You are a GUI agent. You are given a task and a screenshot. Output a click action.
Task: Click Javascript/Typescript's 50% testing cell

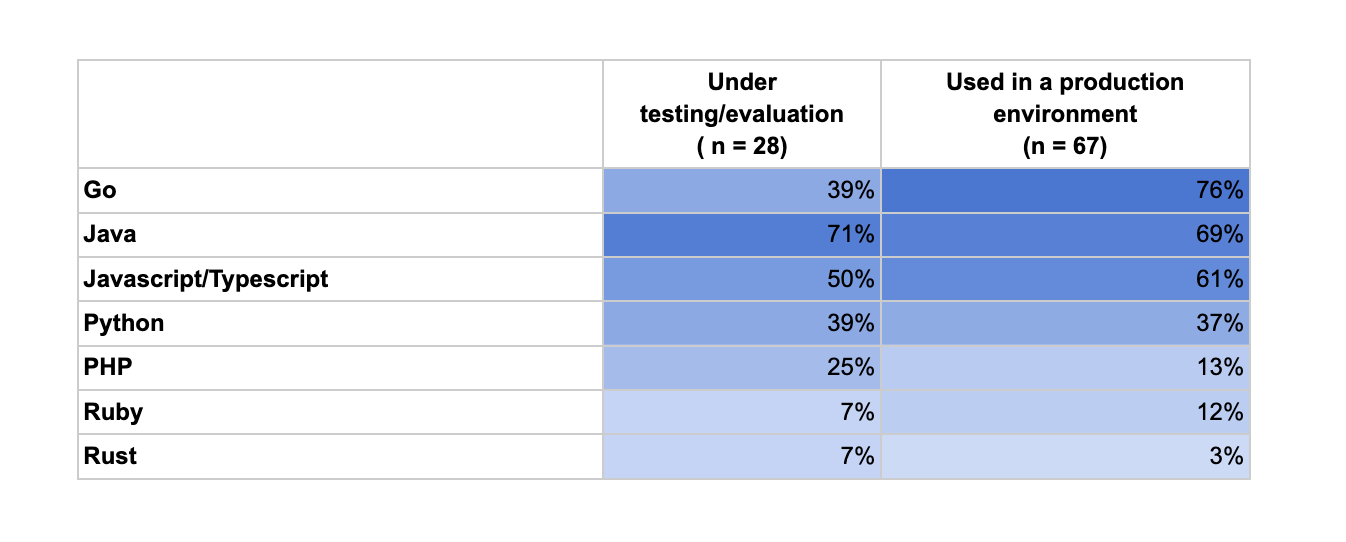point(741,279)
